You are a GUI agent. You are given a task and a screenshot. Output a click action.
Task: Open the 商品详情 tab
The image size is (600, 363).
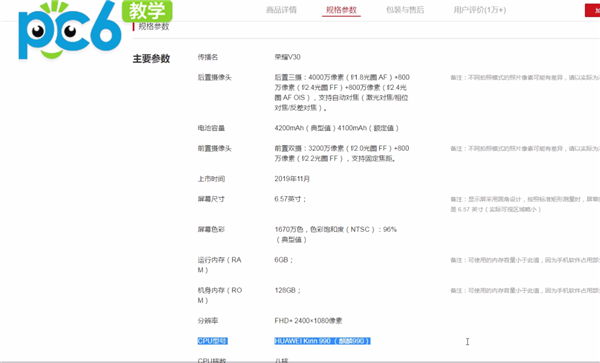pos(281,10)
